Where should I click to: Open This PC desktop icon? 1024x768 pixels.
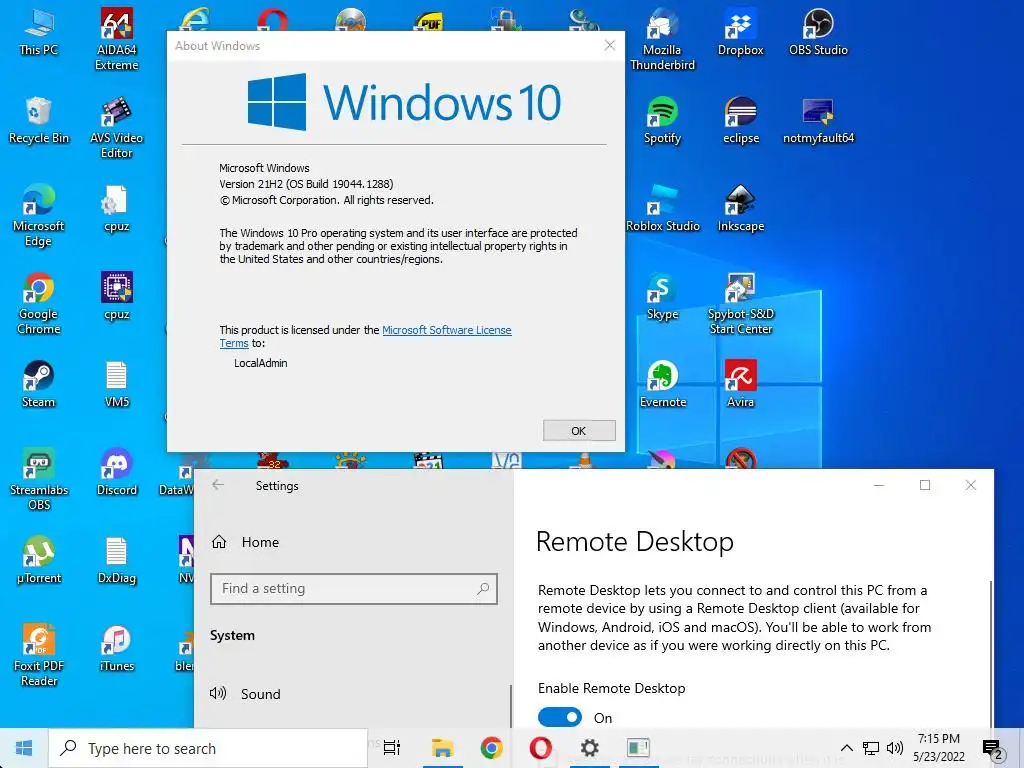tap(39, 33)
